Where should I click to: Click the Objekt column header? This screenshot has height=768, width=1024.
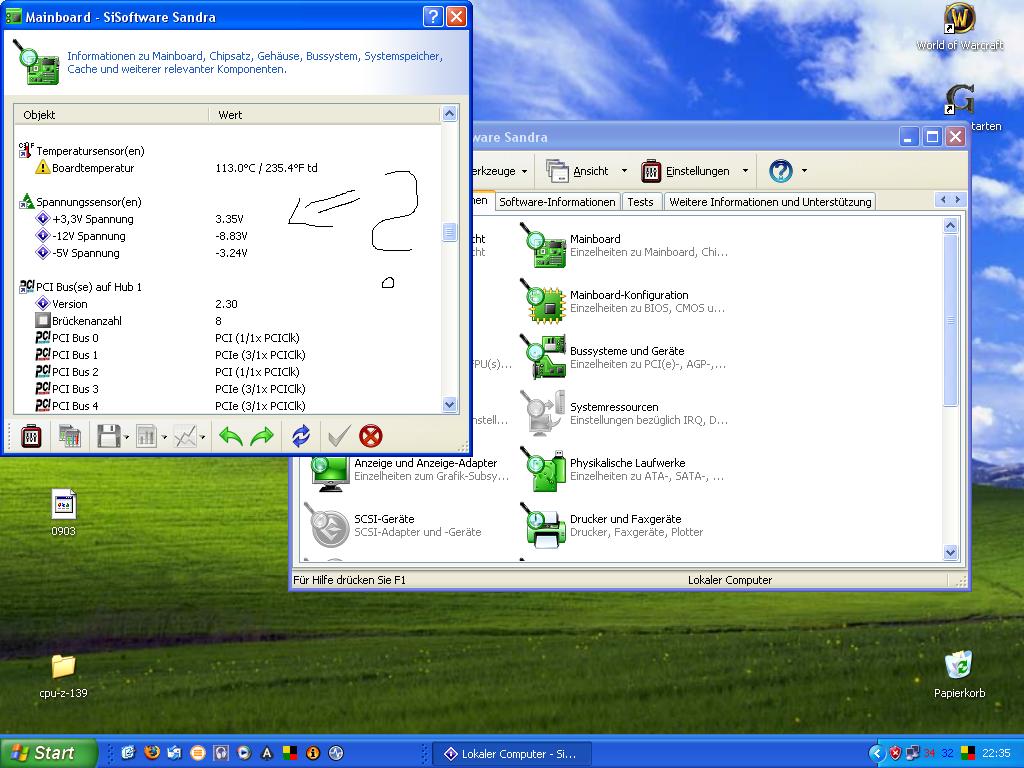click(111, 115)
